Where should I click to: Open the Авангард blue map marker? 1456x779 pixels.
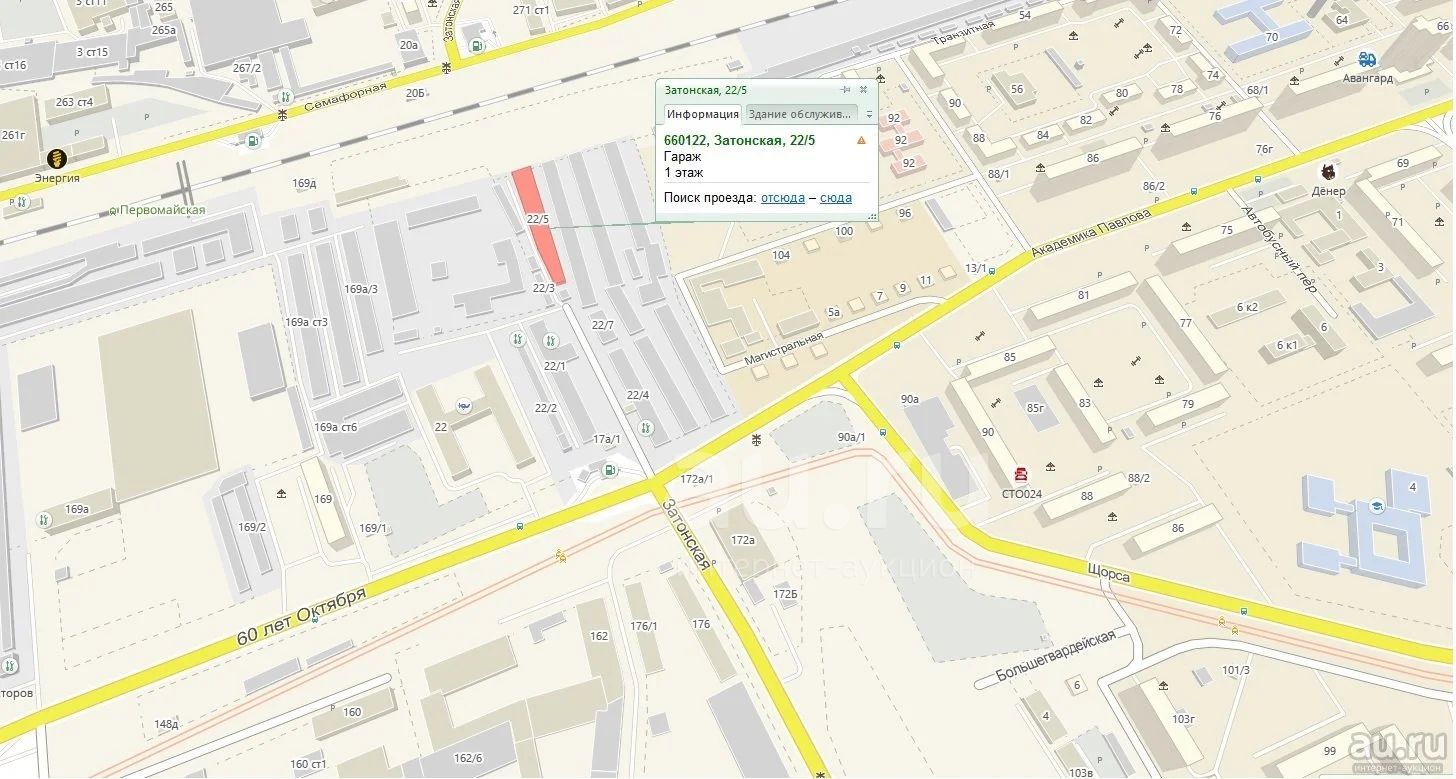tap(1367, 60)
